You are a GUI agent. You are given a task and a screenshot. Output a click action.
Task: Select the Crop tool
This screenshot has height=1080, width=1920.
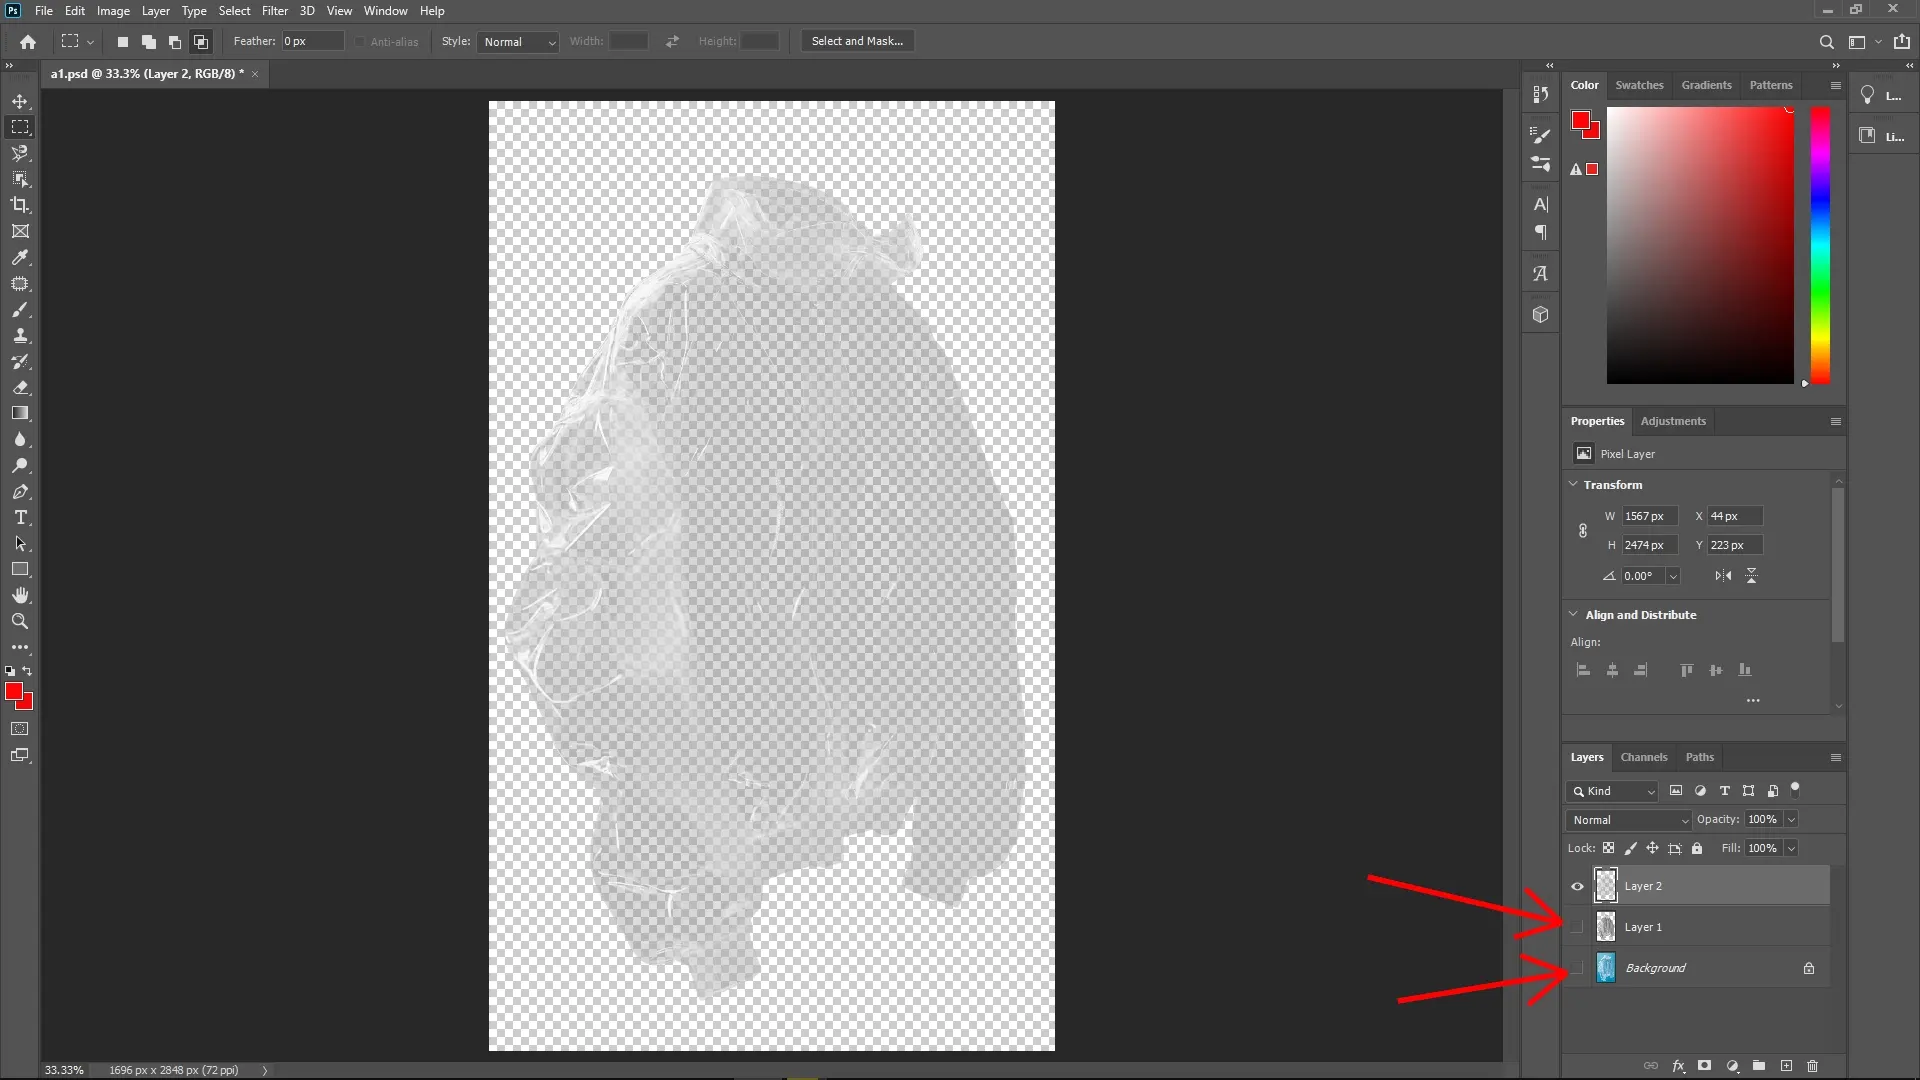(x=20, y=205)
